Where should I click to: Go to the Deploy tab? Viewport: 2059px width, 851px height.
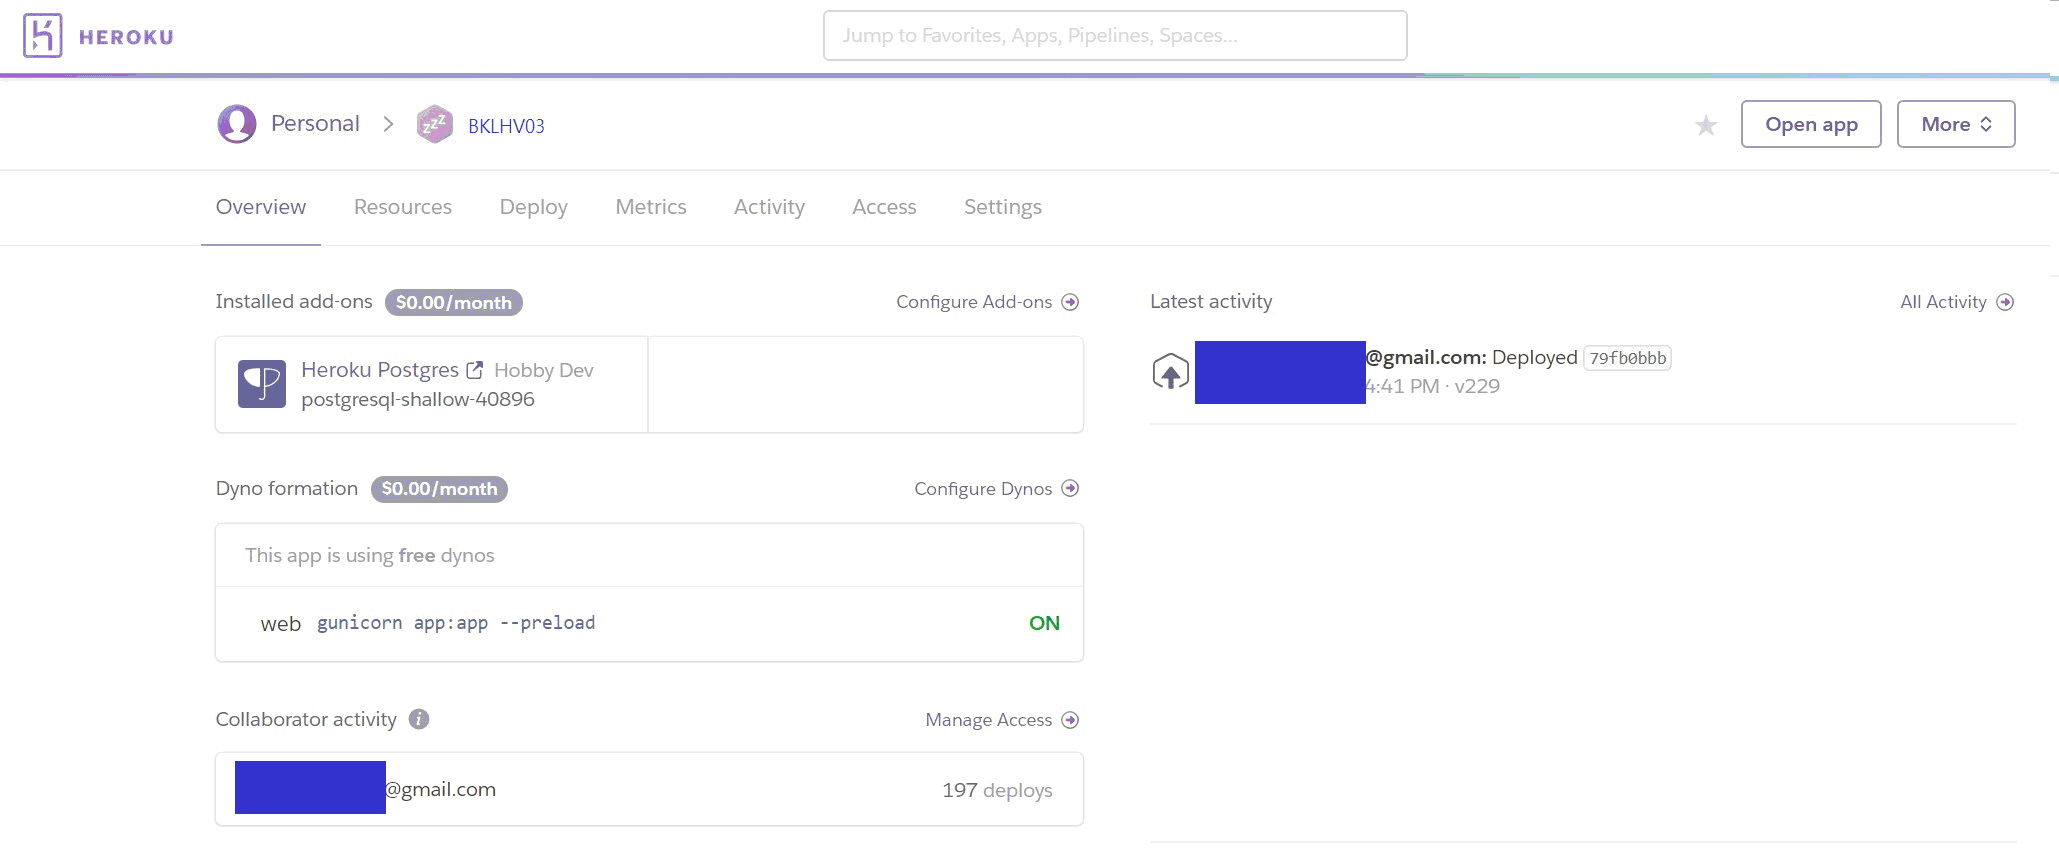pos(534,207)
